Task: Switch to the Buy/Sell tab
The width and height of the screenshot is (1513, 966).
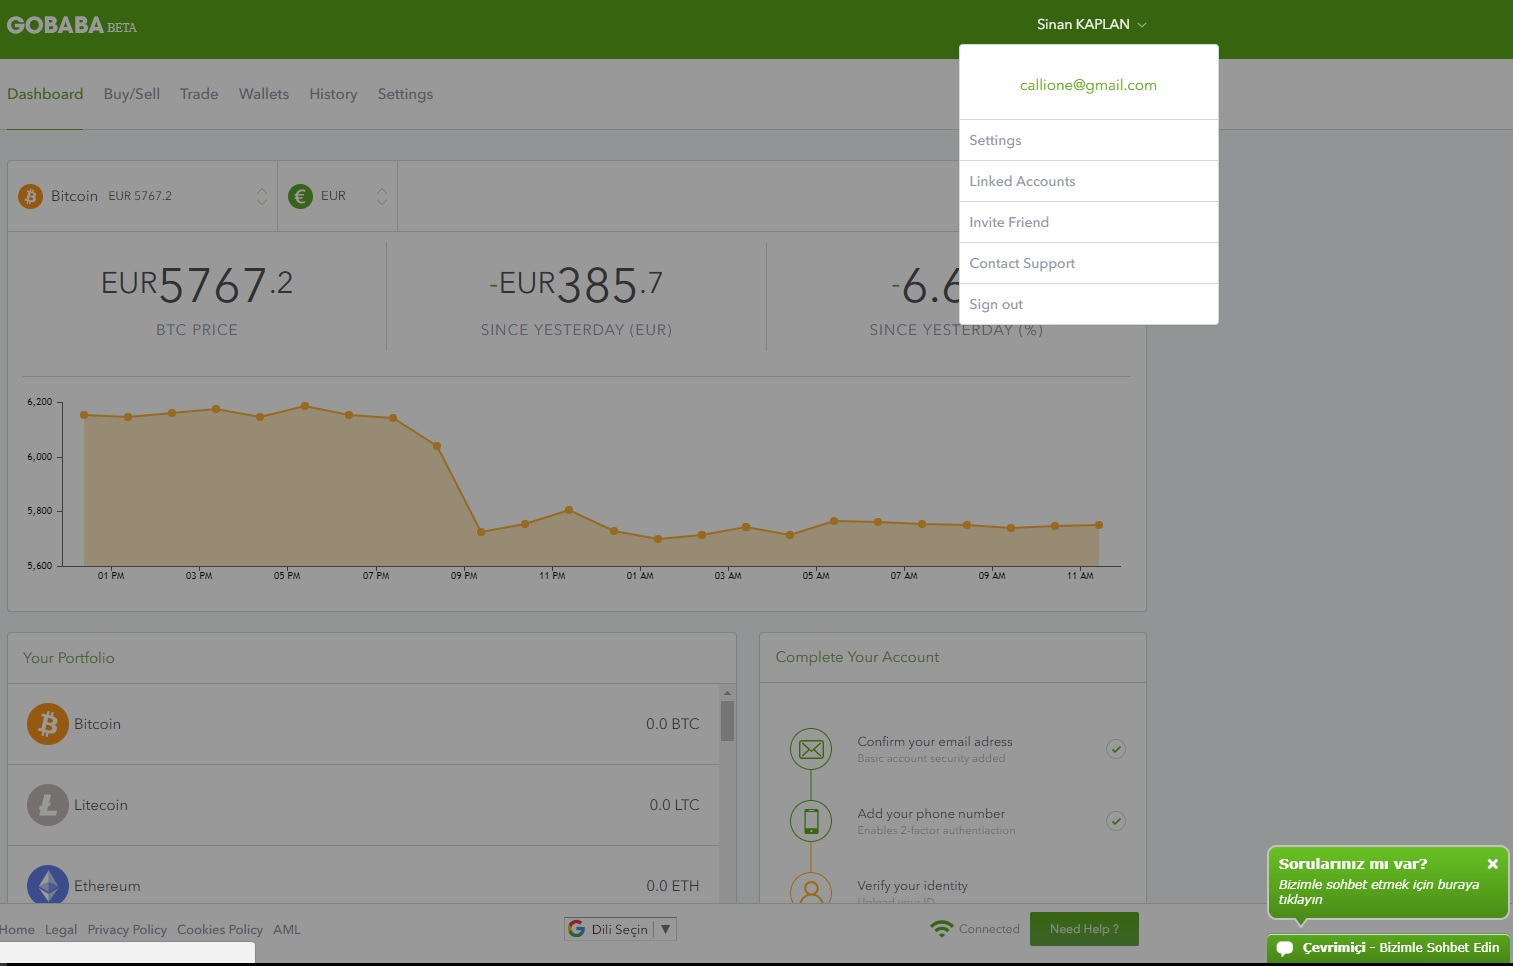Action: tap(132, 94)
